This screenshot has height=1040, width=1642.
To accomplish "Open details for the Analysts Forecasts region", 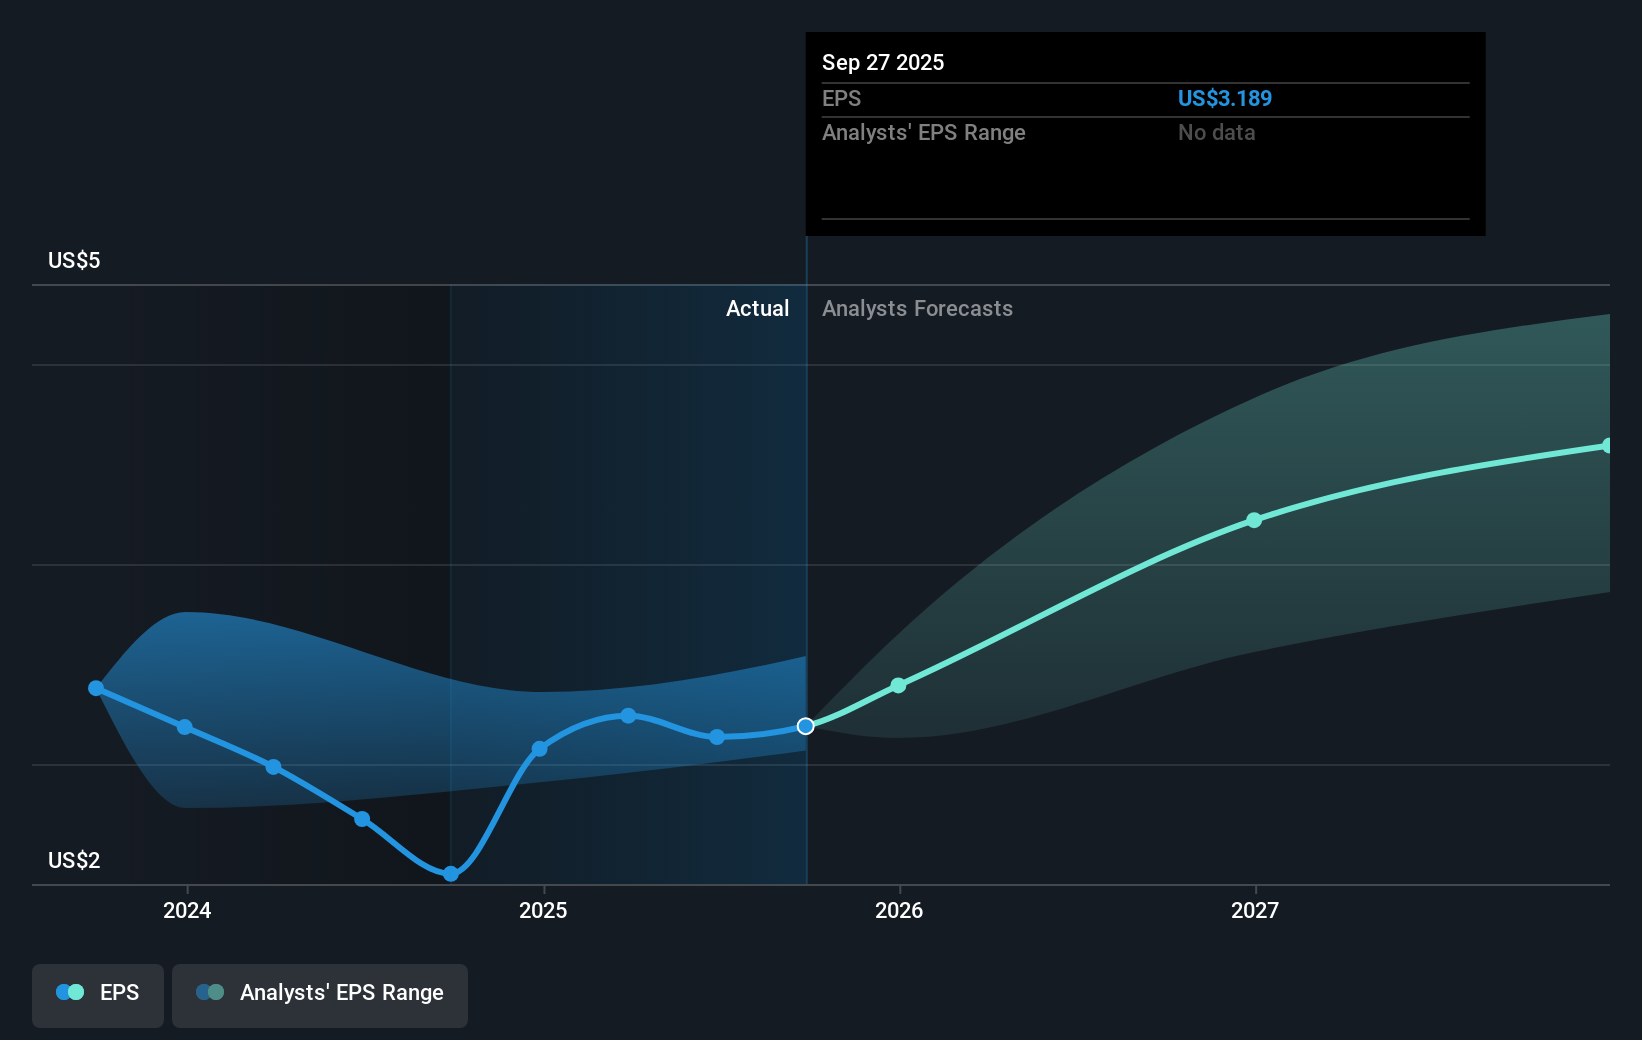I will [x=917, y=309].
